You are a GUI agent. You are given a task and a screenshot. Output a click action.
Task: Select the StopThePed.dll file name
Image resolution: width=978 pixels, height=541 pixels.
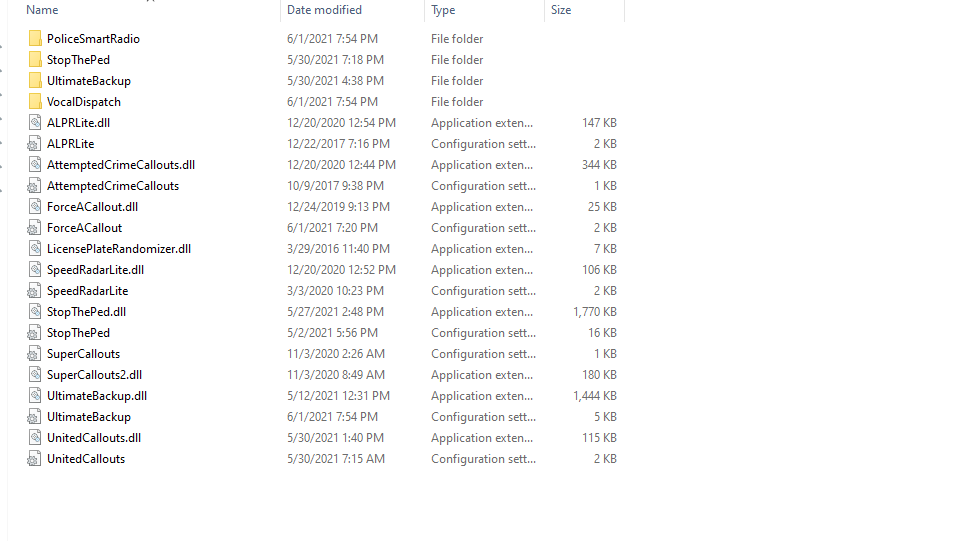click(x=86, y=312)
